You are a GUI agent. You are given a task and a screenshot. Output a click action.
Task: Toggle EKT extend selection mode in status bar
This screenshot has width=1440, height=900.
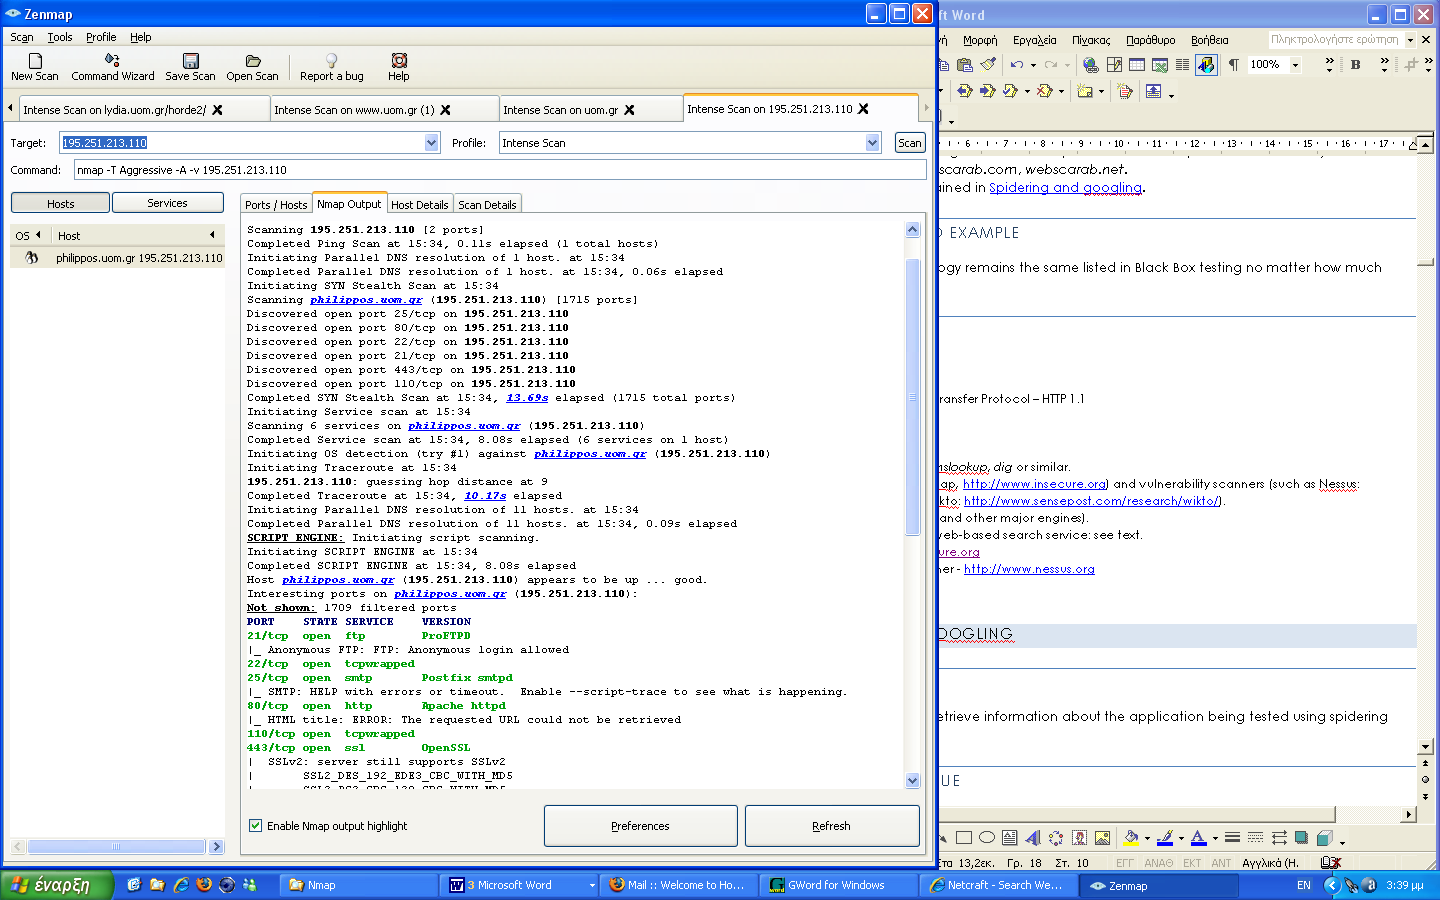(1192, 862)
